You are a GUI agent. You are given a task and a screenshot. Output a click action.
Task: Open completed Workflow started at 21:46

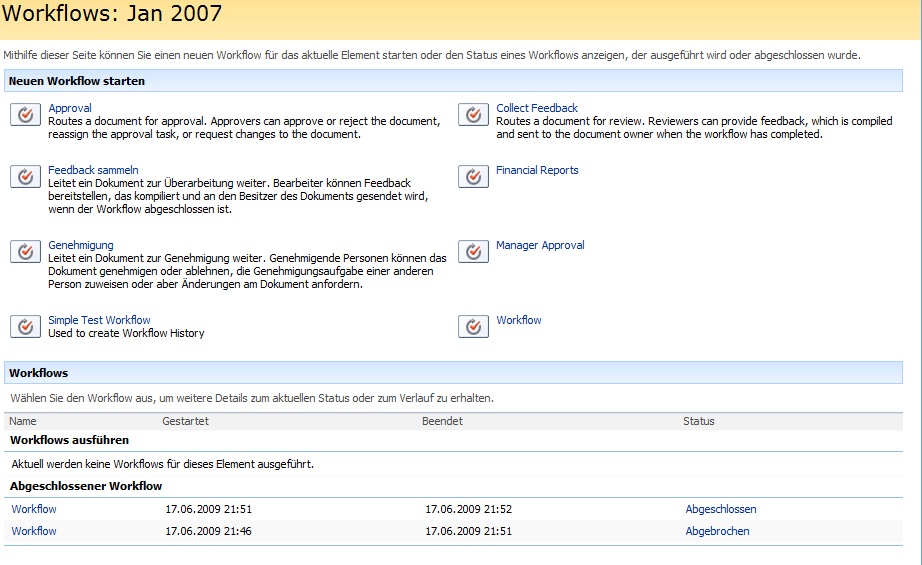coord(34,531)
